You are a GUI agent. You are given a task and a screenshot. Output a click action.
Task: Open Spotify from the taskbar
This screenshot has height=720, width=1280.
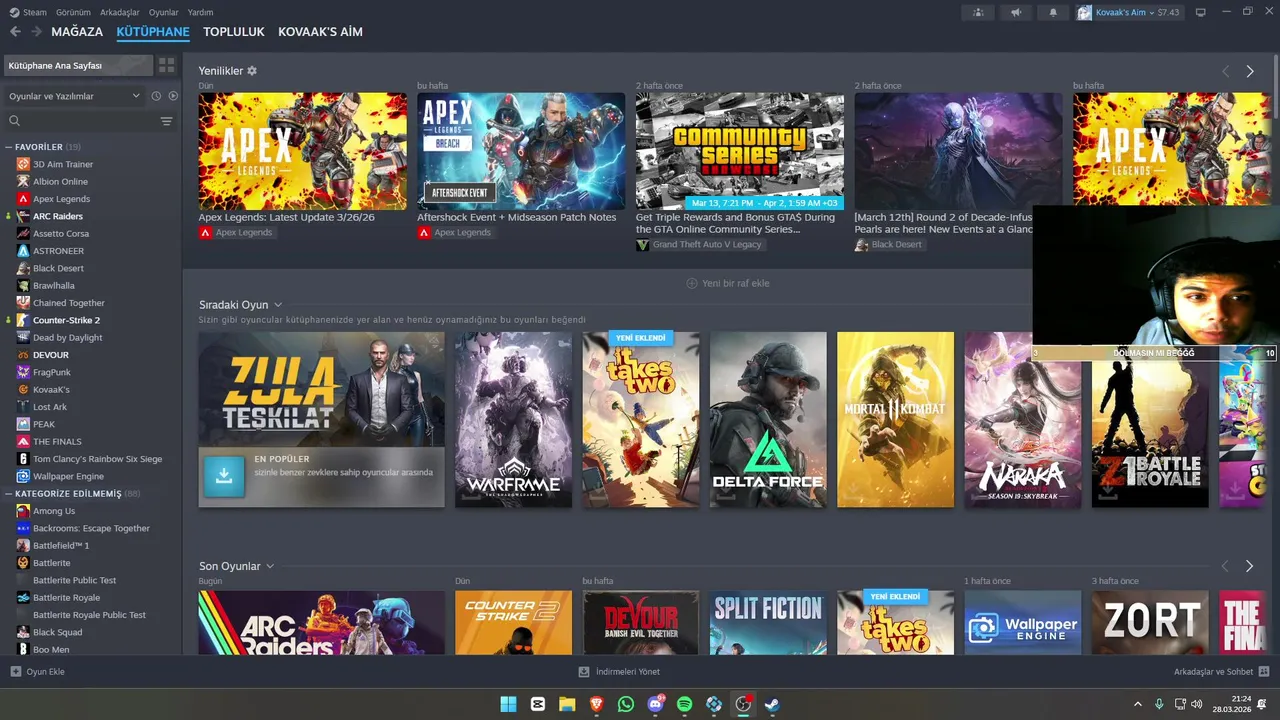pyautogui.click(x=684, y=704)
